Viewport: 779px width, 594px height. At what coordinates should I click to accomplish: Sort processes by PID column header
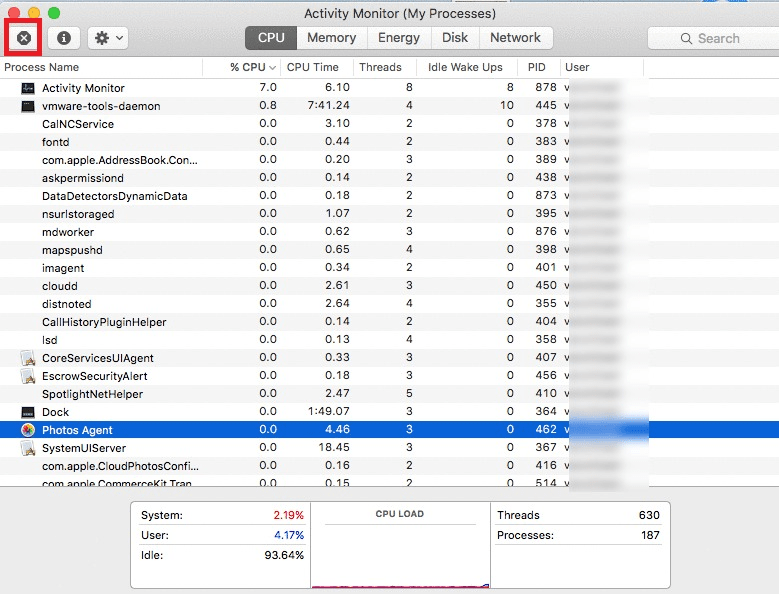(x=536, y=67)
